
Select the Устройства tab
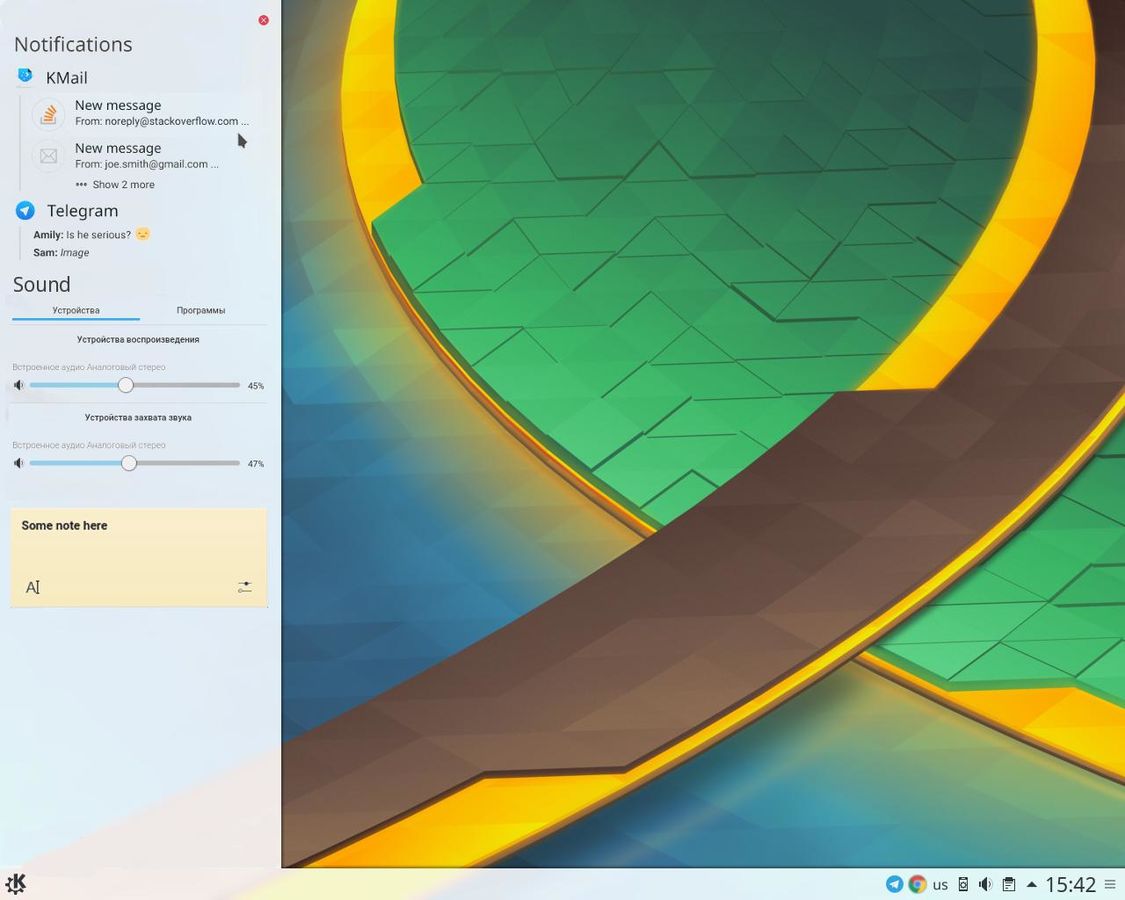(76, 310)
